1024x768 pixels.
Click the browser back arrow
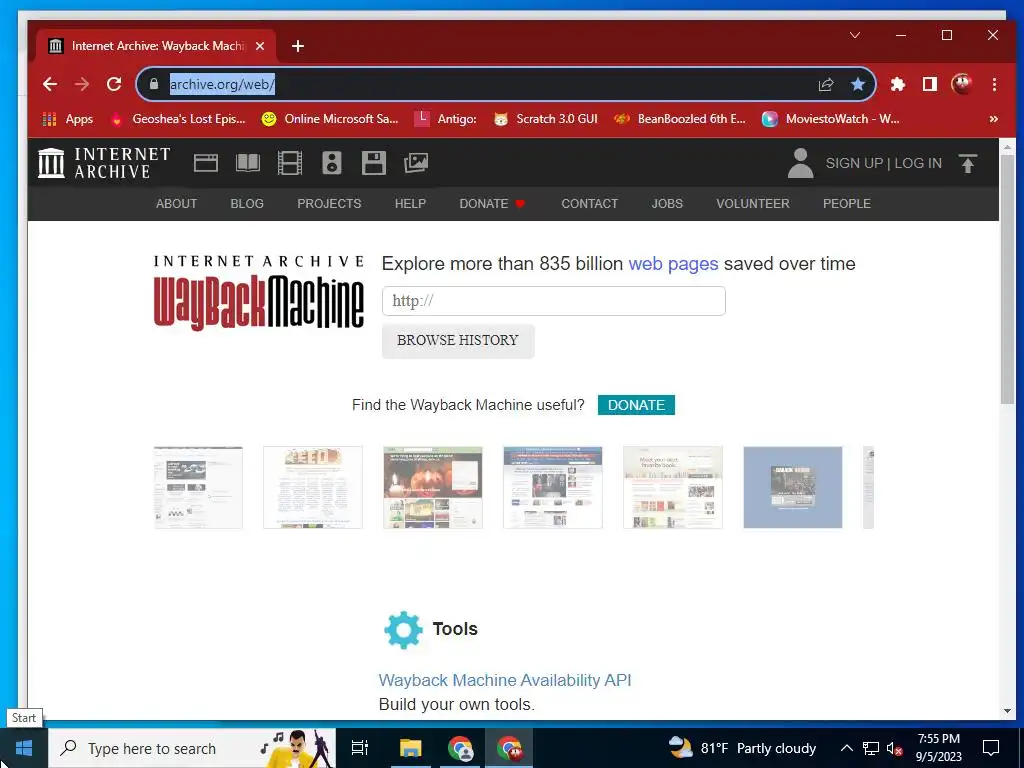click(x=50, y=84)
